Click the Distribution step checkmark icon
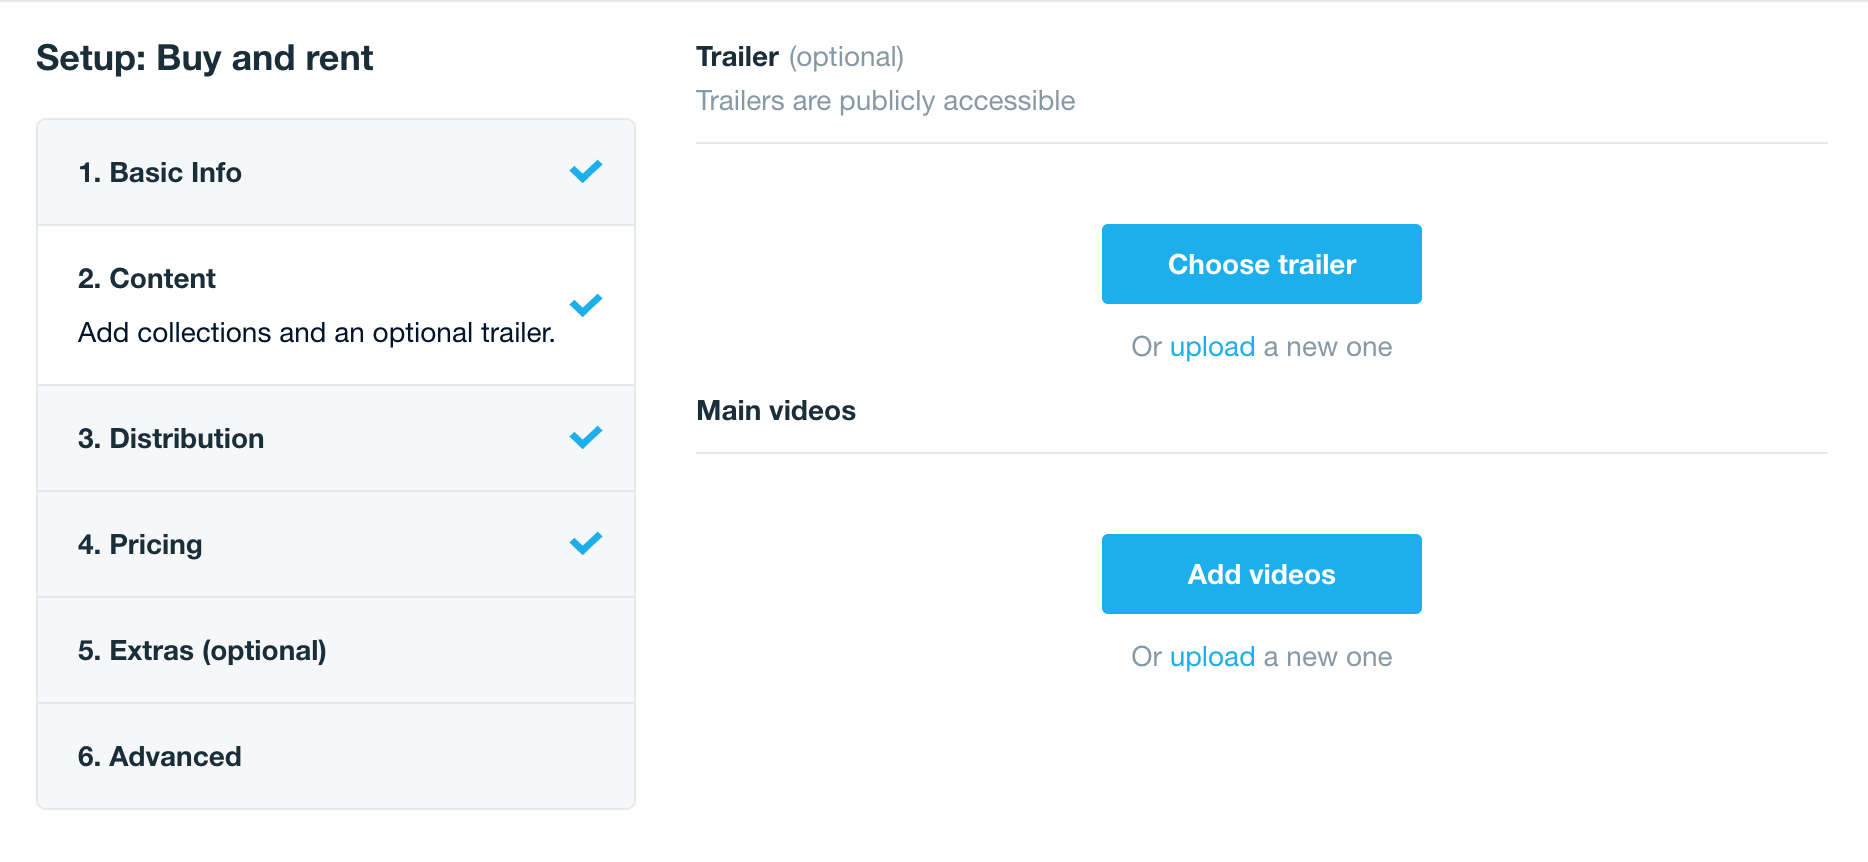Screen dimensions: 1868x862 pos(585,438)
